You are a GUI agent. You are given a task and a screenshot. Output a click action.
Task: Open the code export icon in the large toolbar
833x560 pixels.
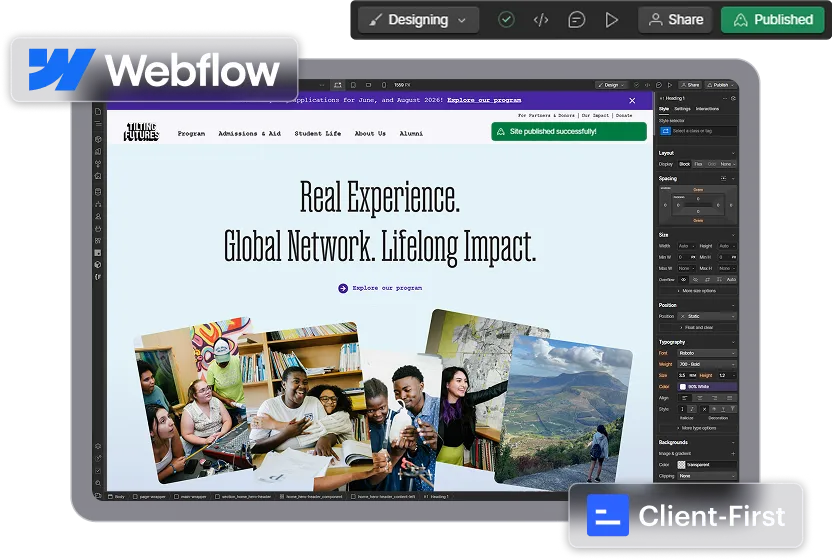coord(541,20)
